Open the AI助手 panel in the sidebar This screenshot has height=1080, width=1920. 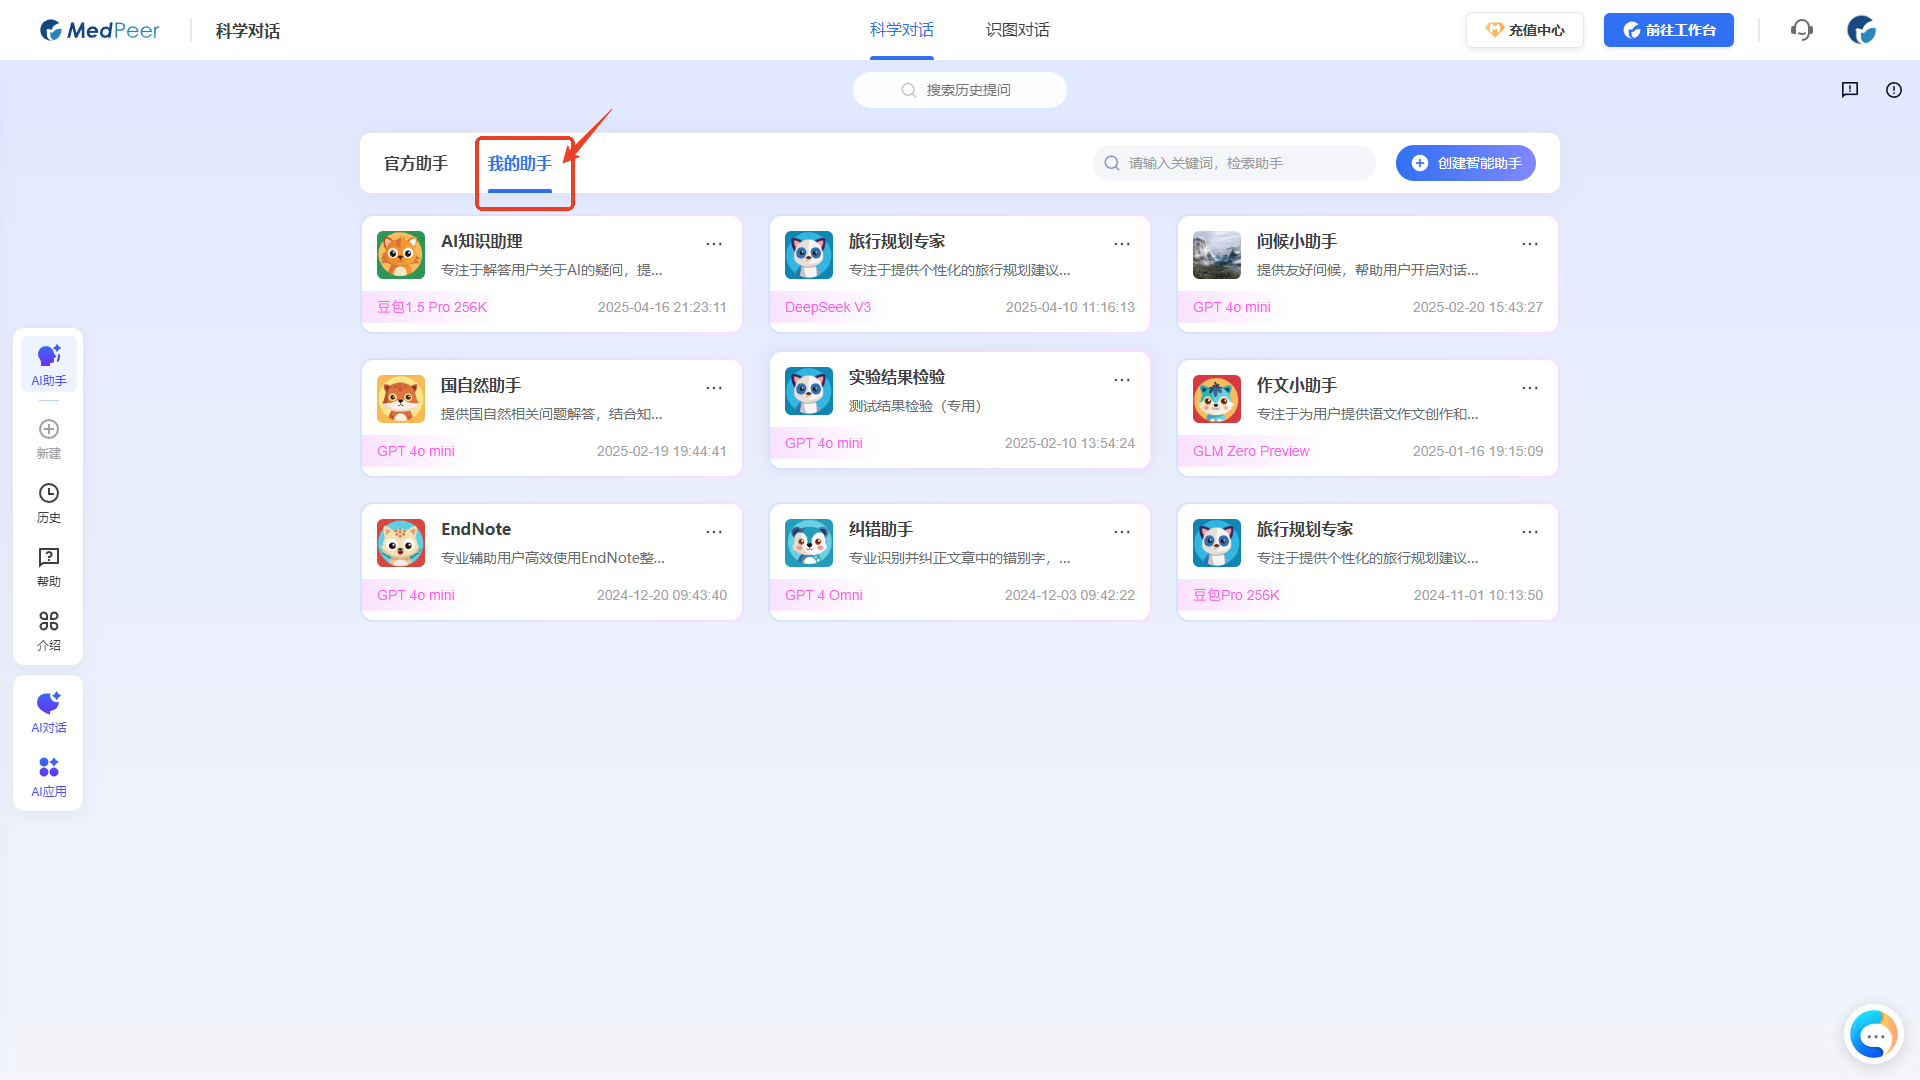click(x=48, y=364)
